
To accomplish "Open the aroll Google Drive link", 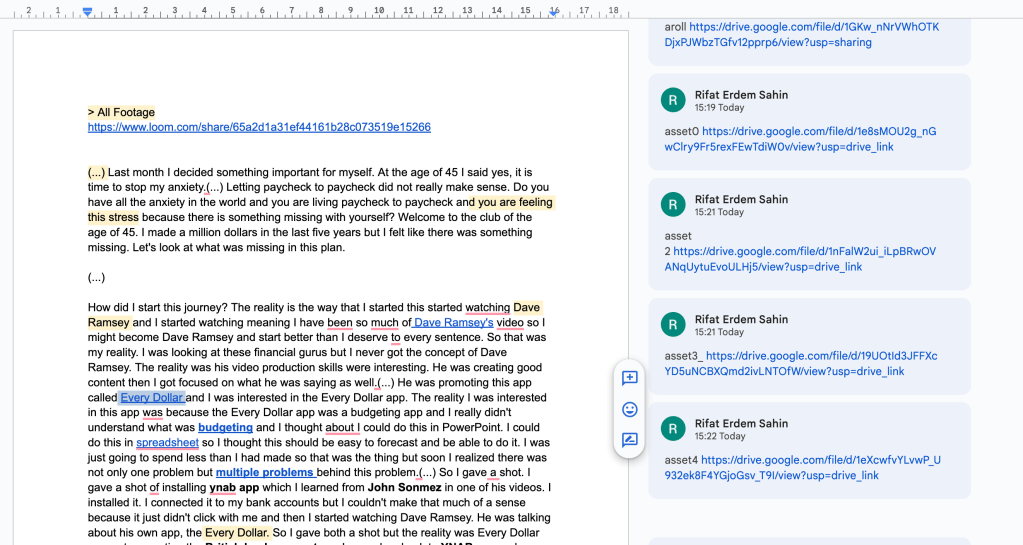I will tap(802, 35).
